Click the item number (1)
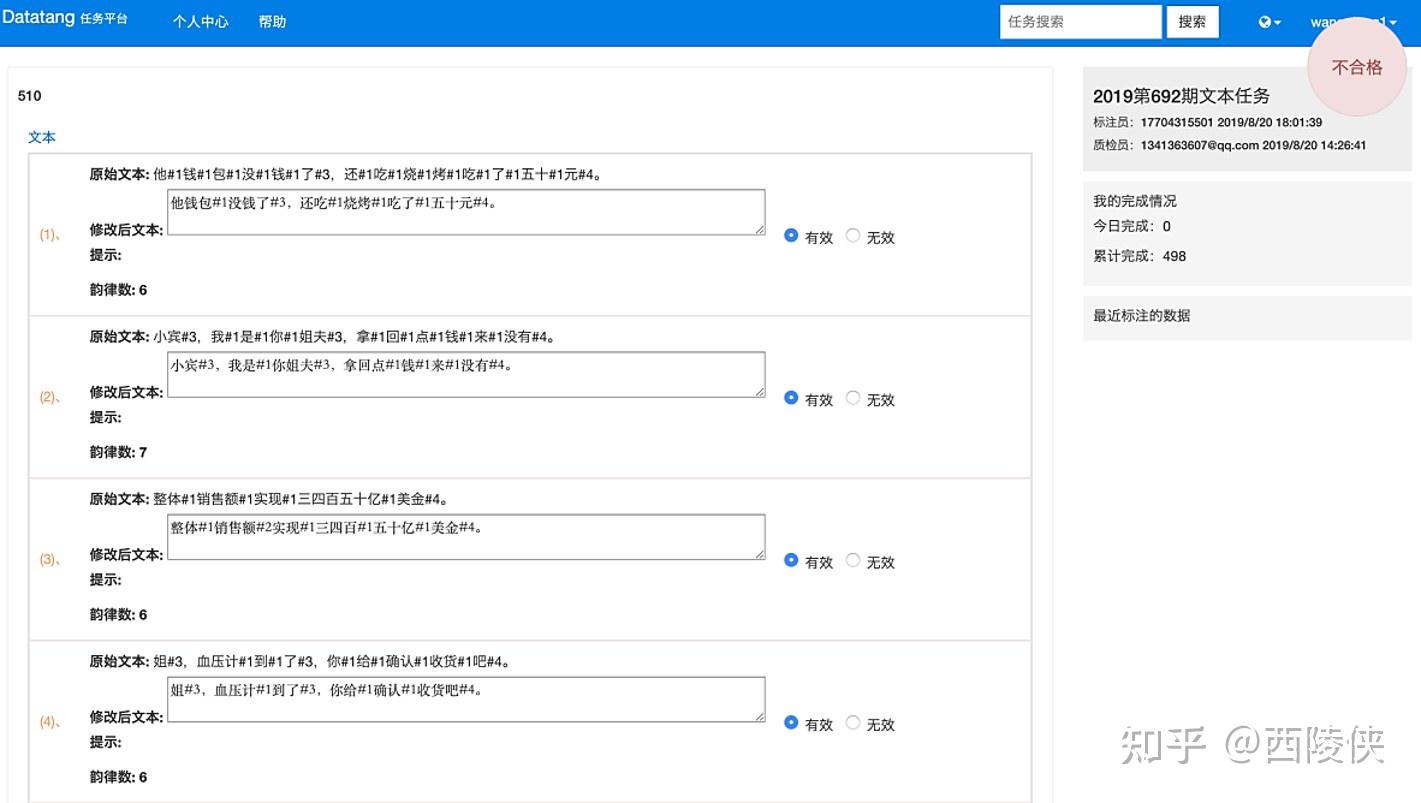This screenshot has height=803, width=1421. tap(50, 235)
